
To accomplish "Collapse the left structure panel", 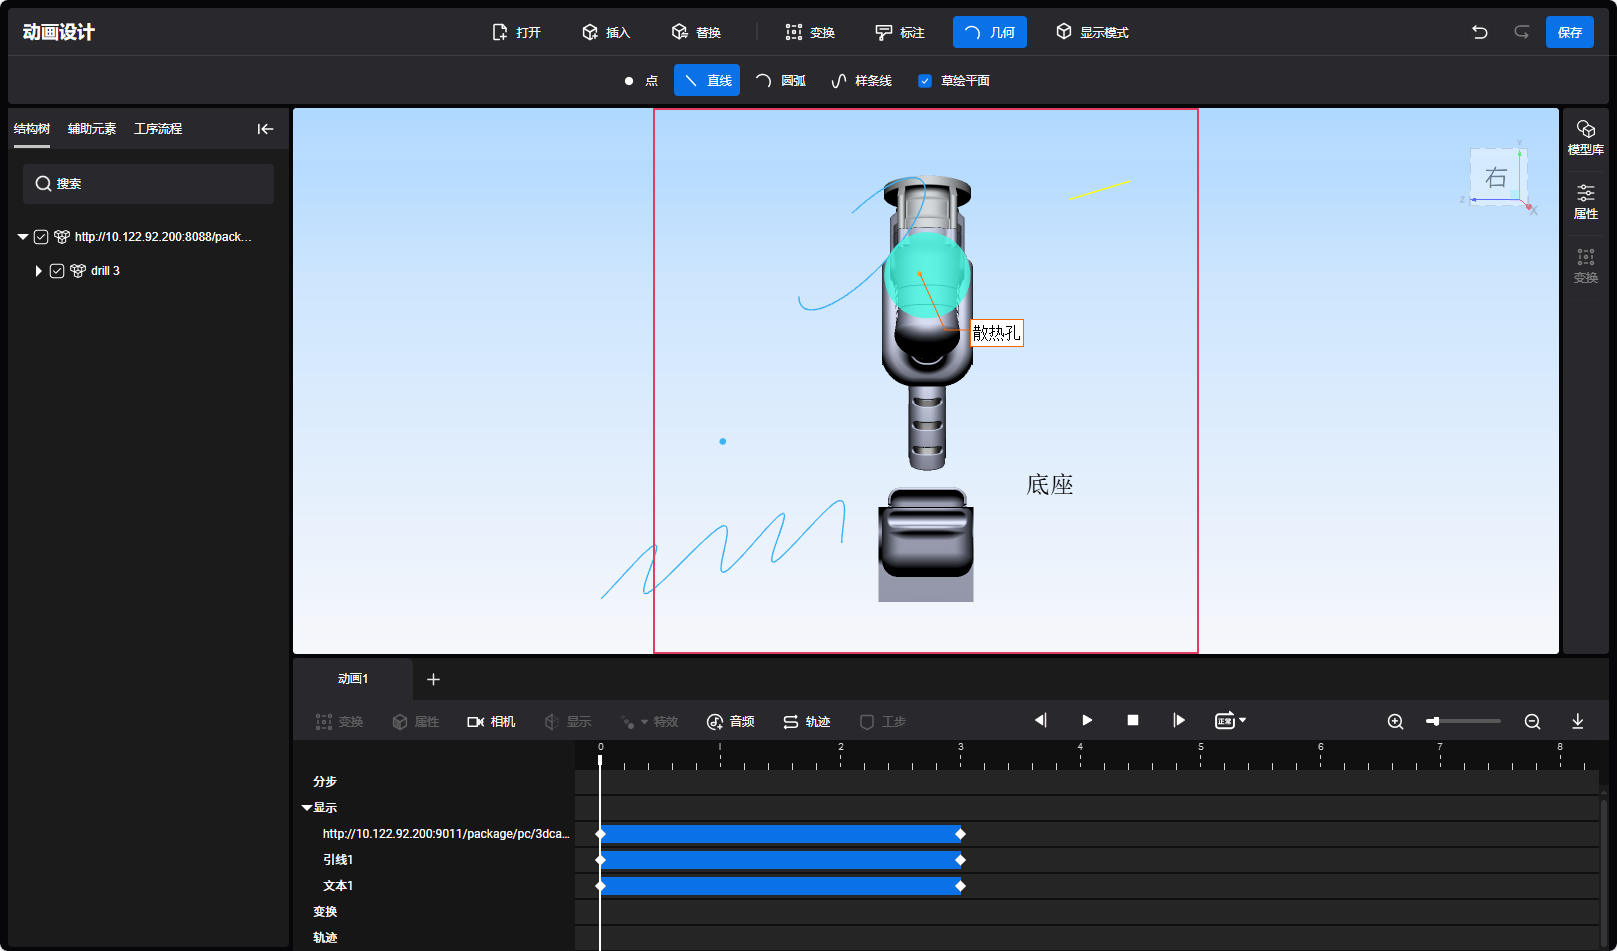I will pyautogui.click(x=265, y=129).
